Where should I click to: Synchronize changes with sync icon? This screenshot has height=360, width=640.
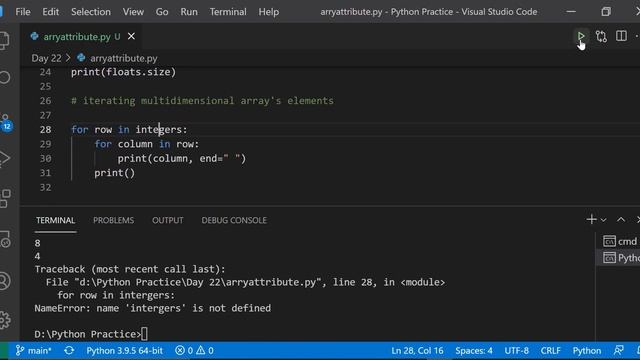pos(69,351)
